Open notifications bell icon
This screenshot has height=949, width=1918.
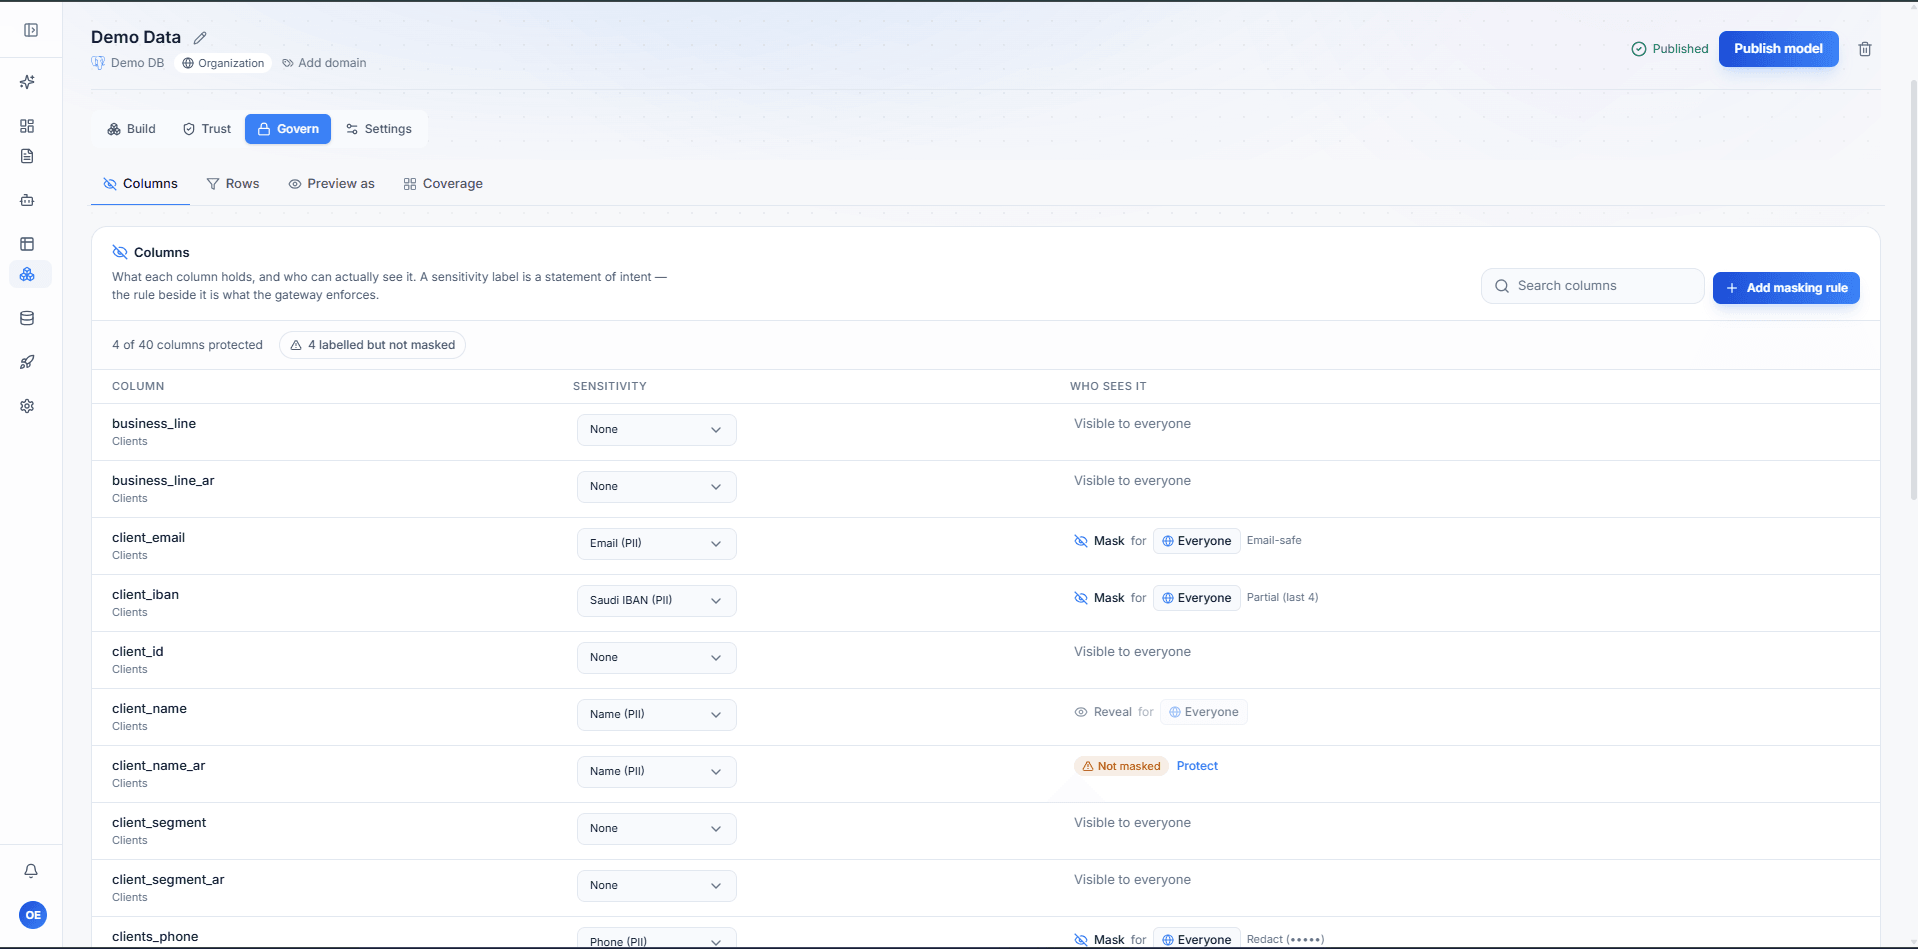click(31, 871)
